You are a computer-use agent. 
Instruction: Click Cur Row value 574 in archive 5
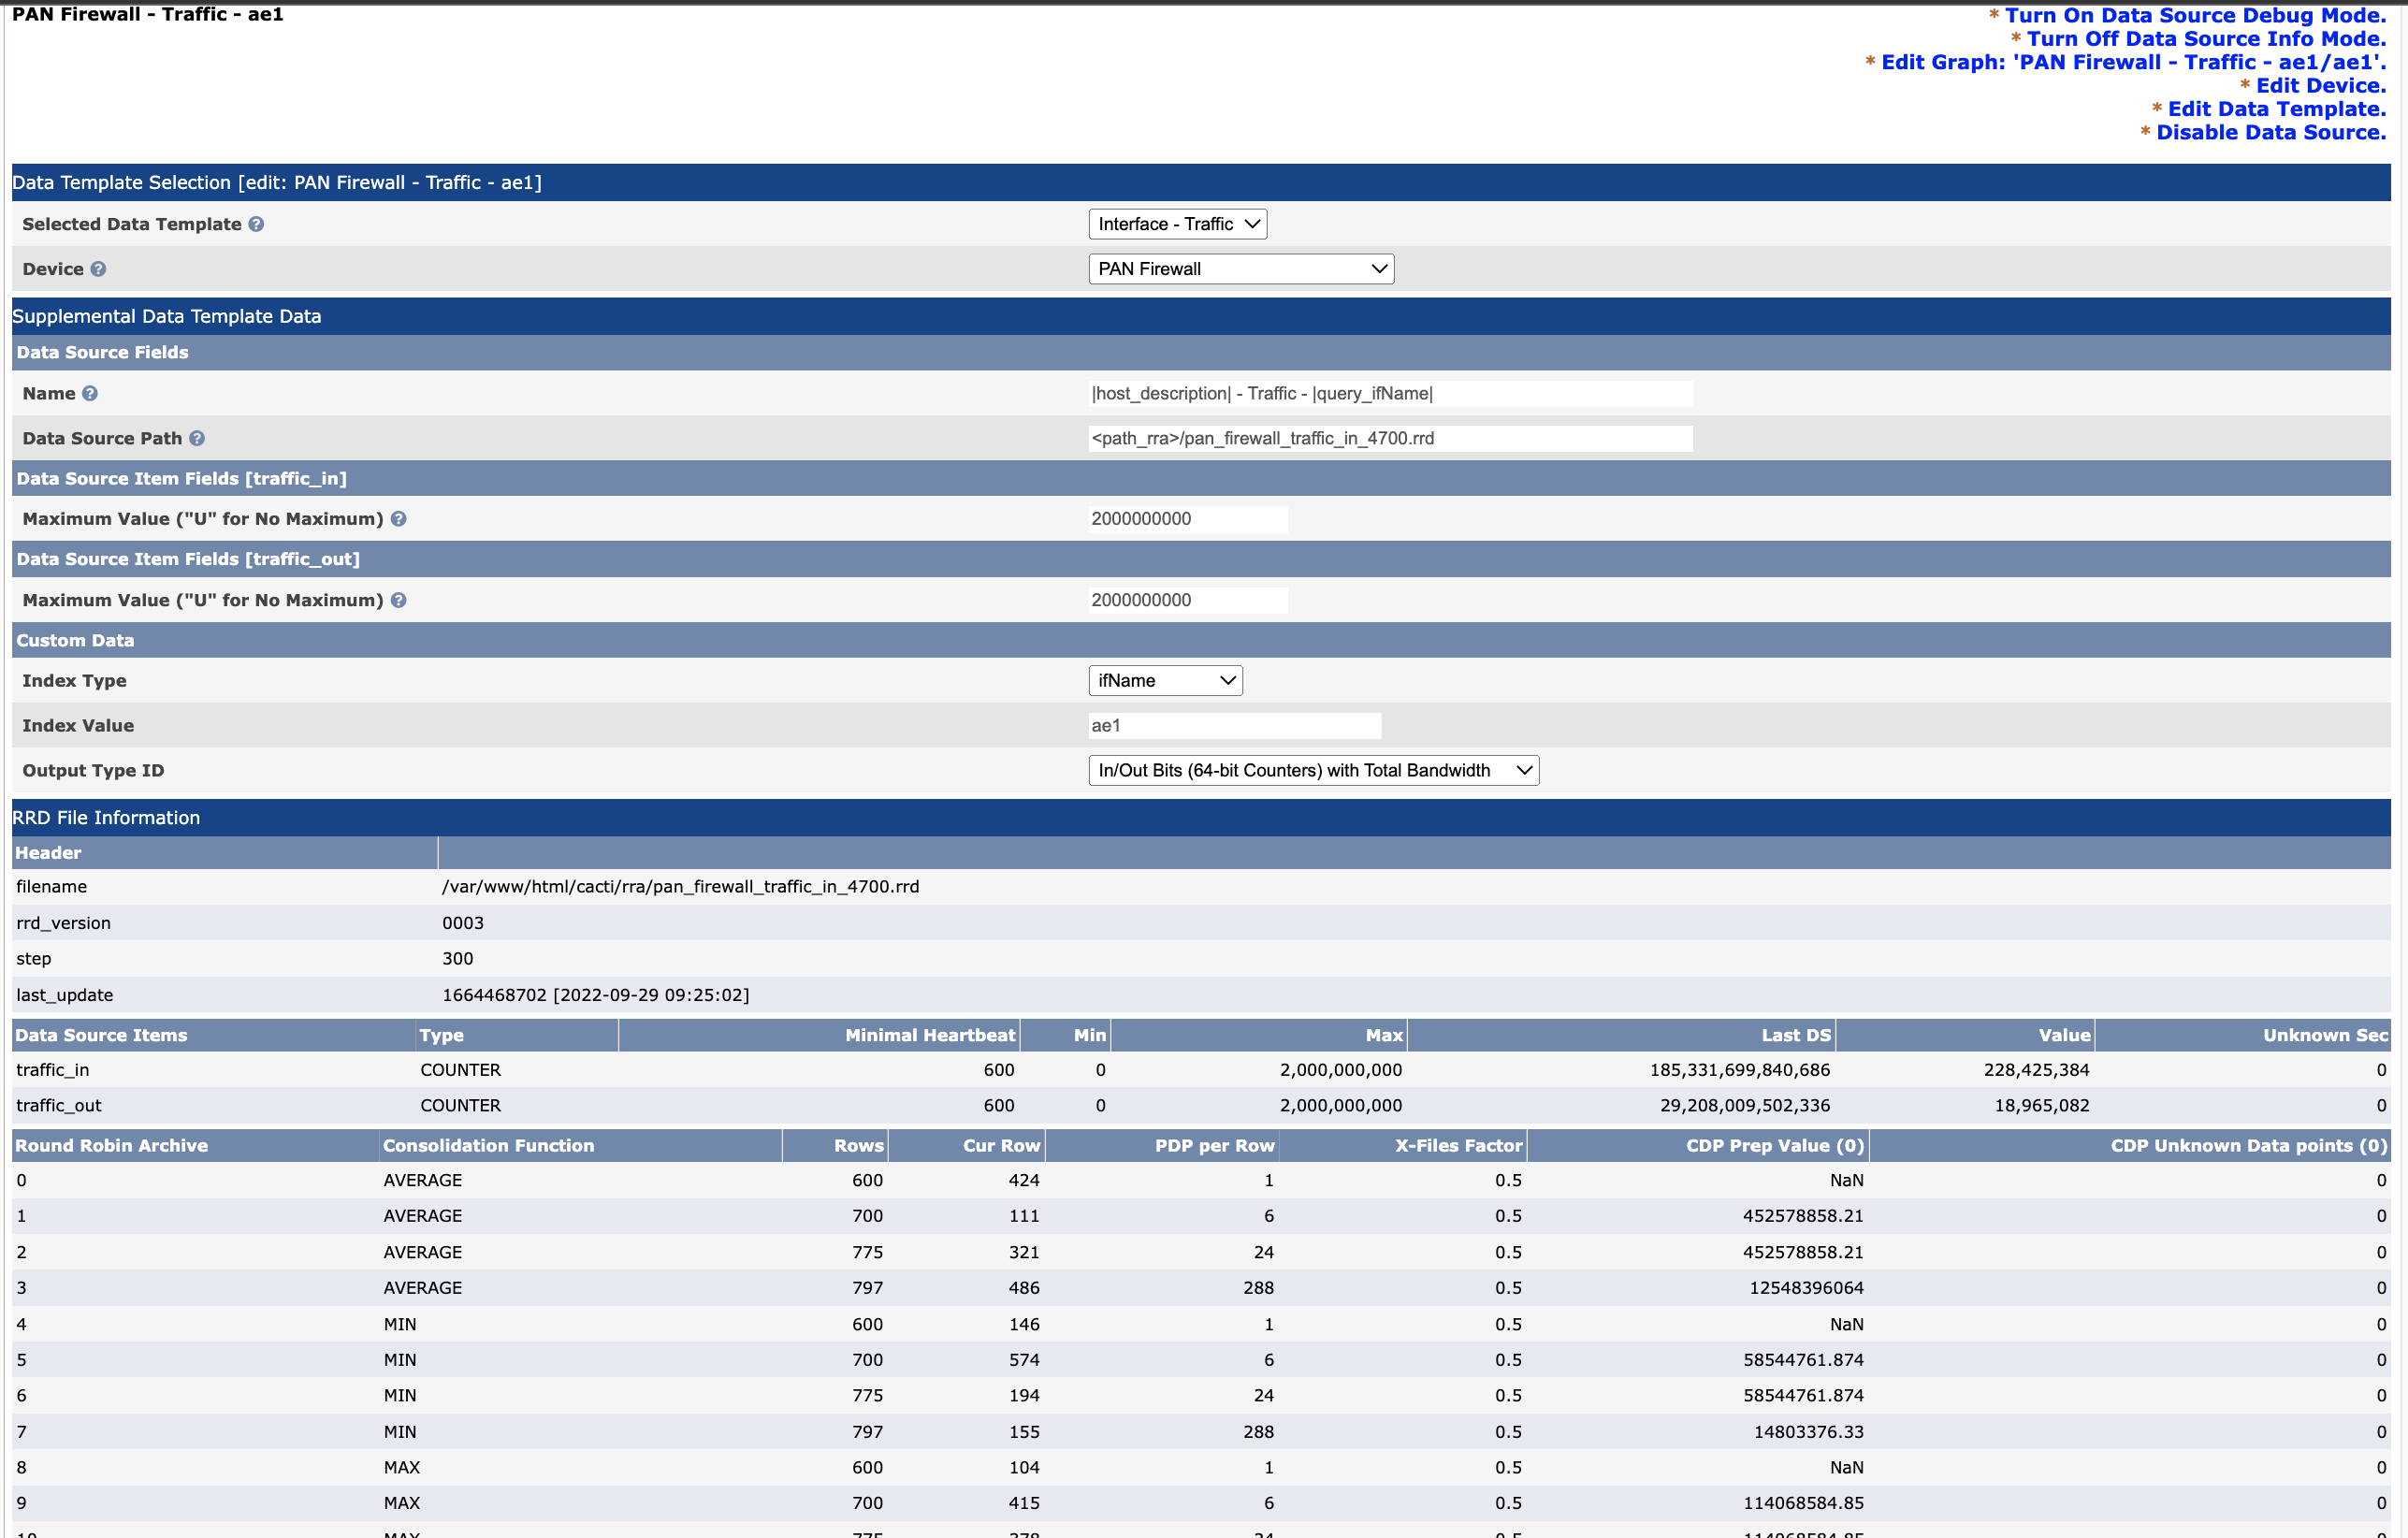point(1024,1360)
